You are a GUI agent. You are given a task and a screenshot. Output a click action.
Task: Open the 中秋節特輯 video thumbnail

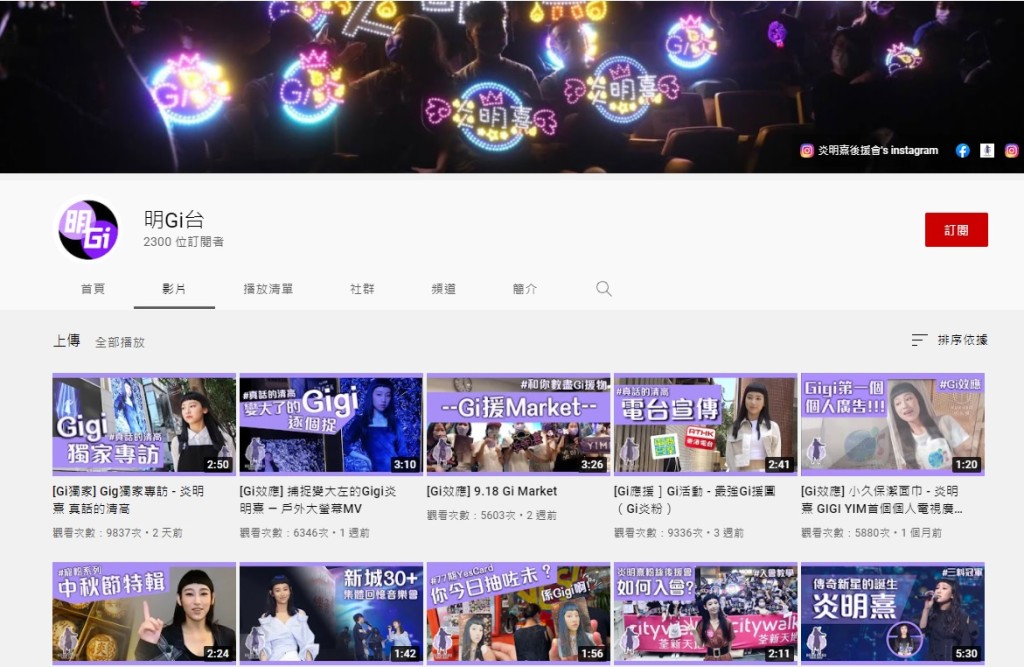[144, 613]
